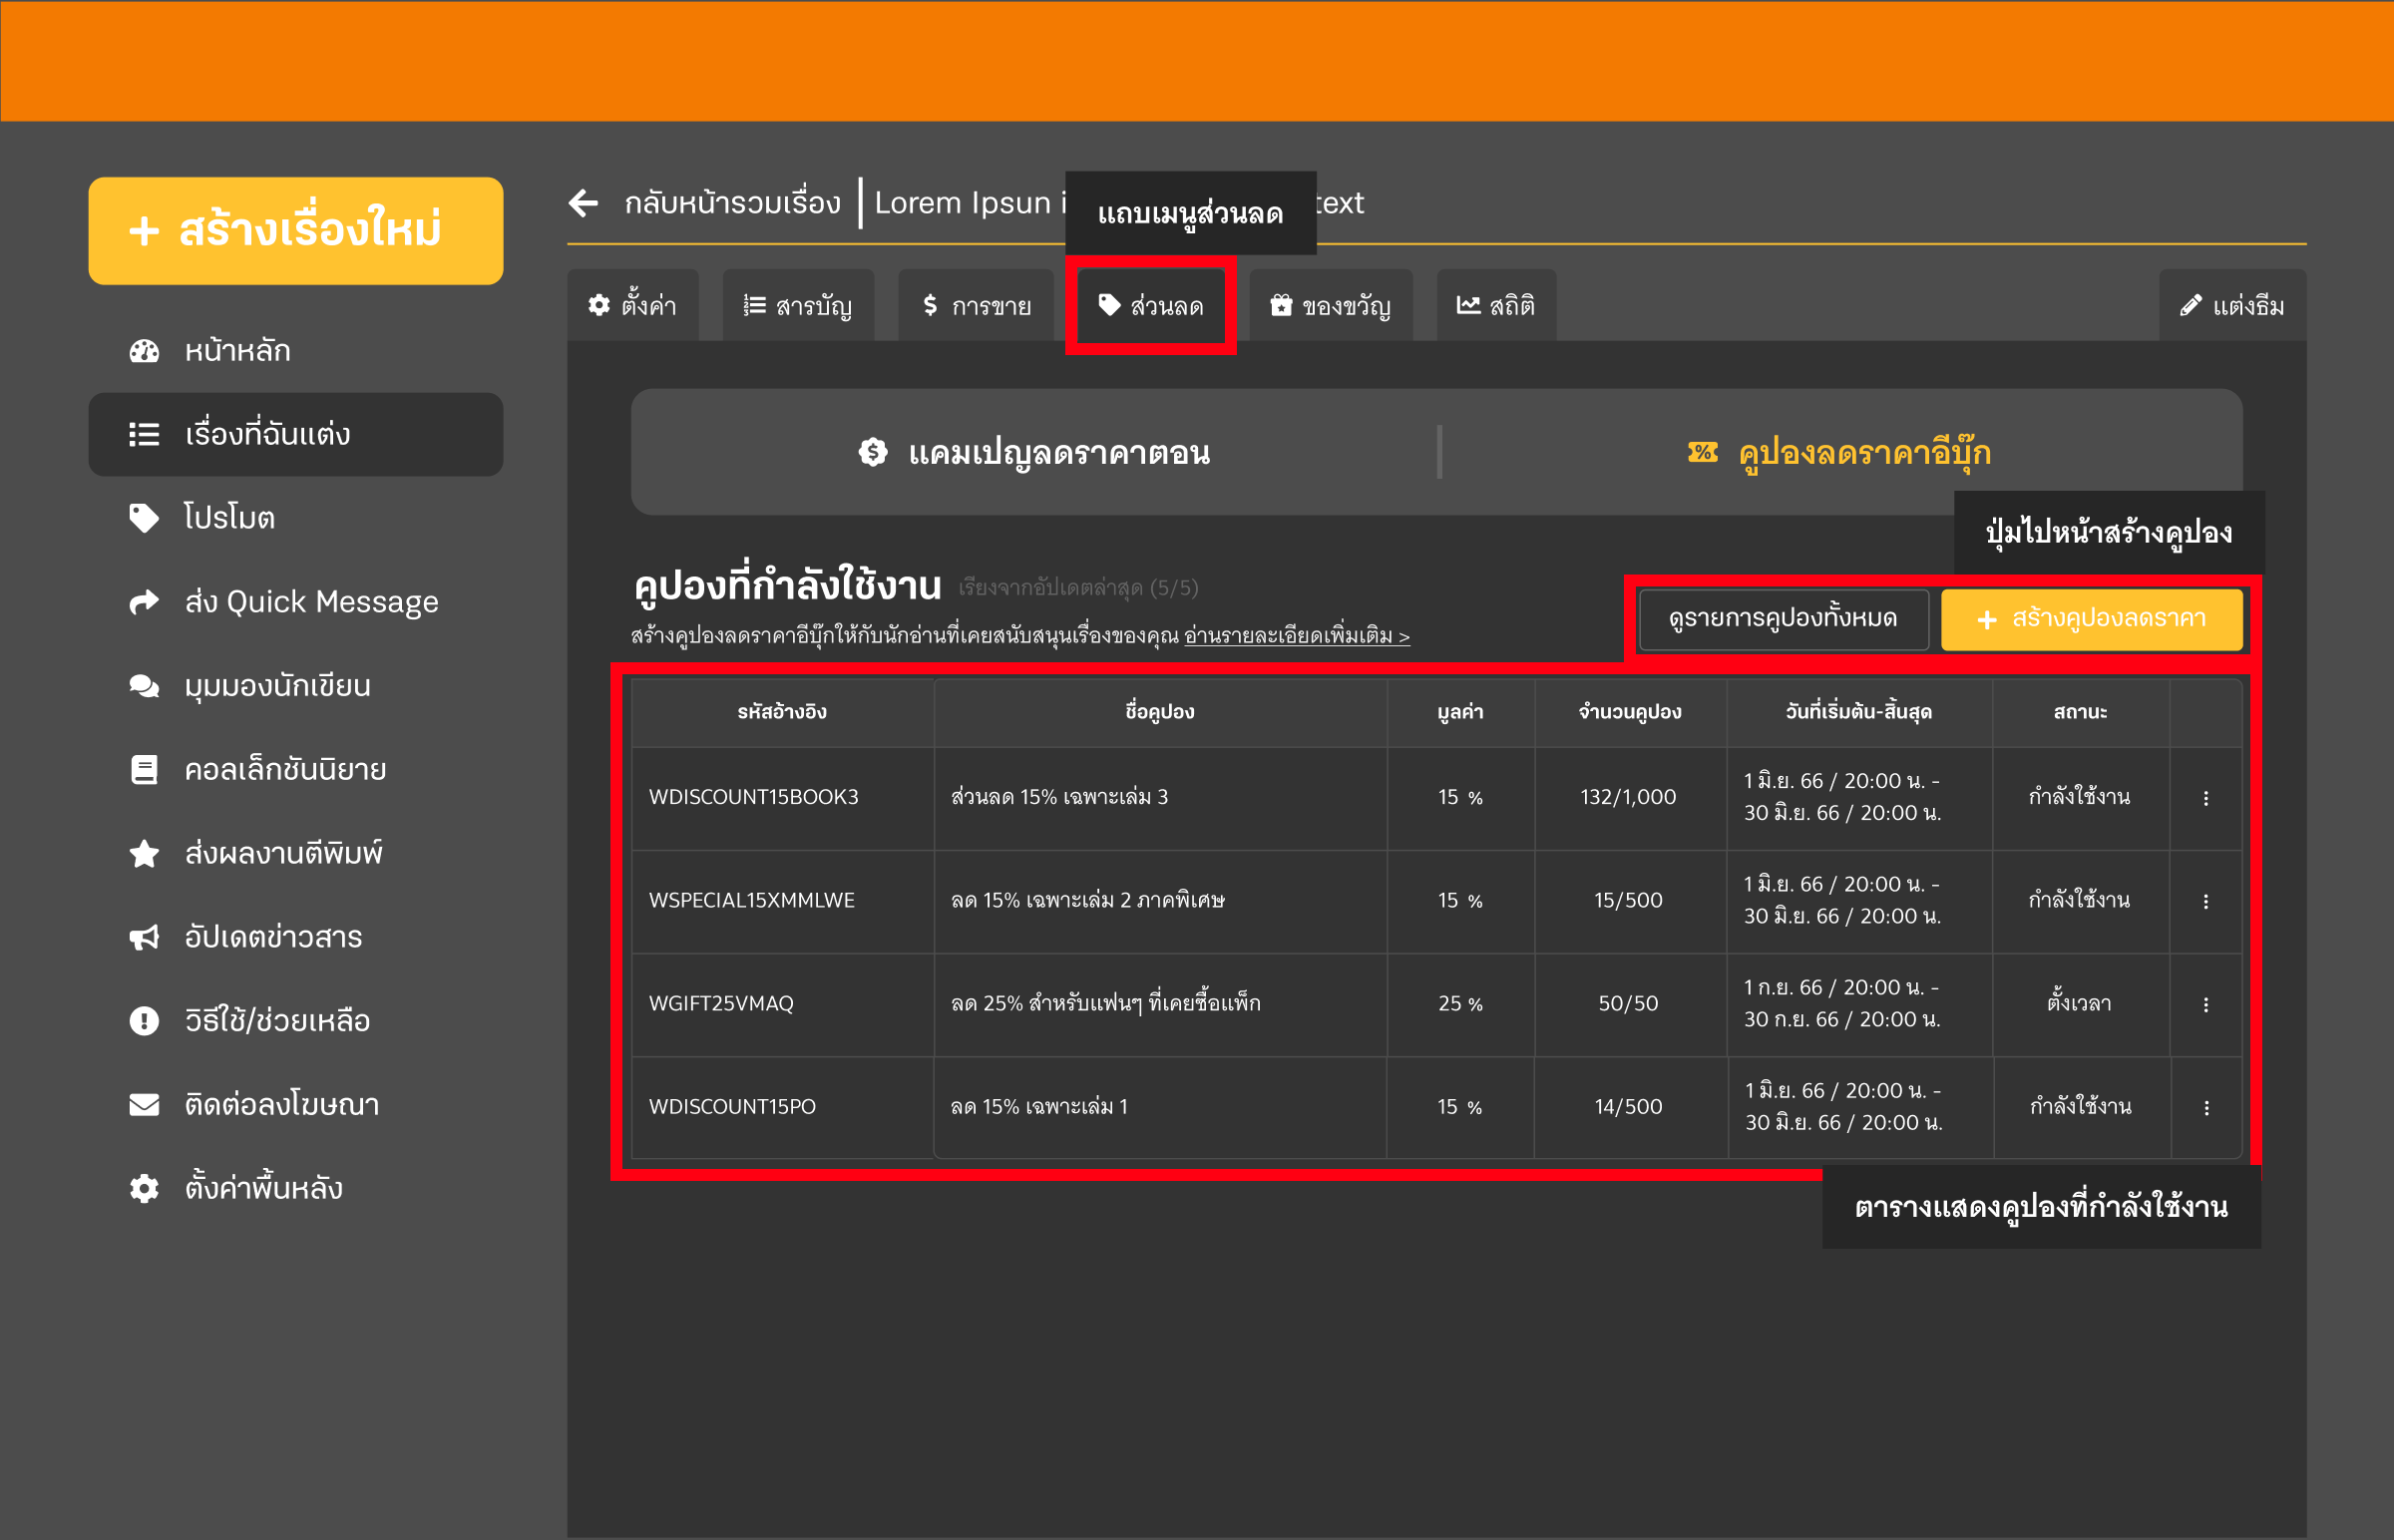Open more options for WDISCOUNT15PO row
The height and width of the screenshot is (1540, 2394).
[2206, 1108]
